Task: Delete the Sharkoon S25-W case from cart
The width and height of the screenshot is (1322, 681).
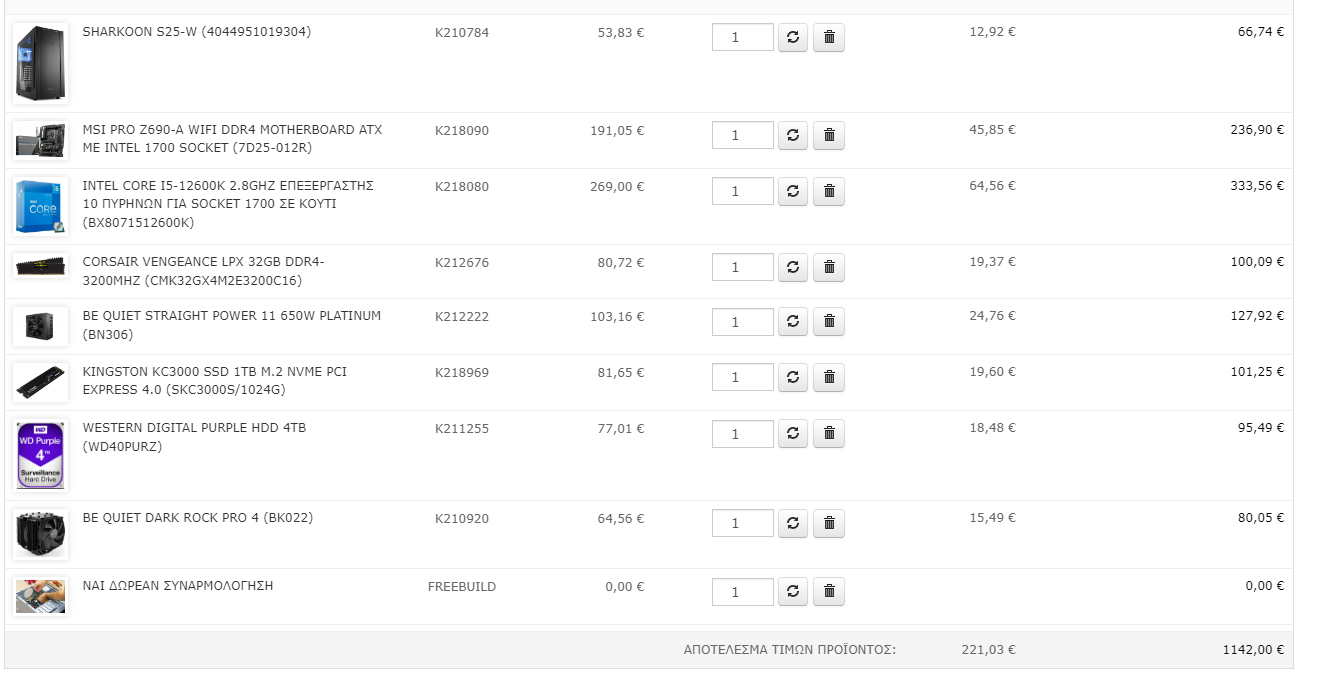Action: 829,38
